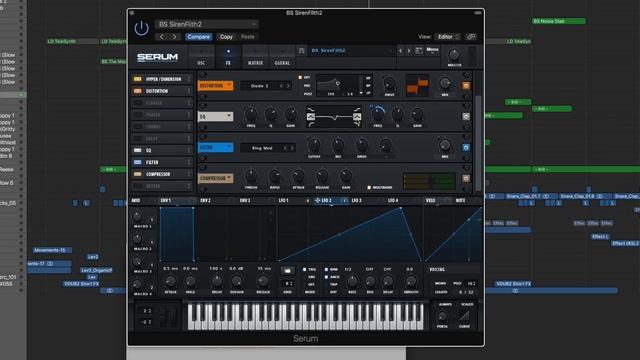
Task: Click the Macro 1 knob
Action: point(137,216)
